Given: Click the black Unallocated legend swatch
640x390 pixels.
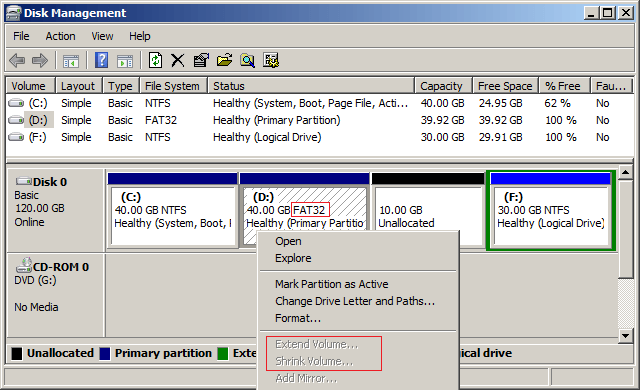Looking at the screenshot, I should coord(17,353).
